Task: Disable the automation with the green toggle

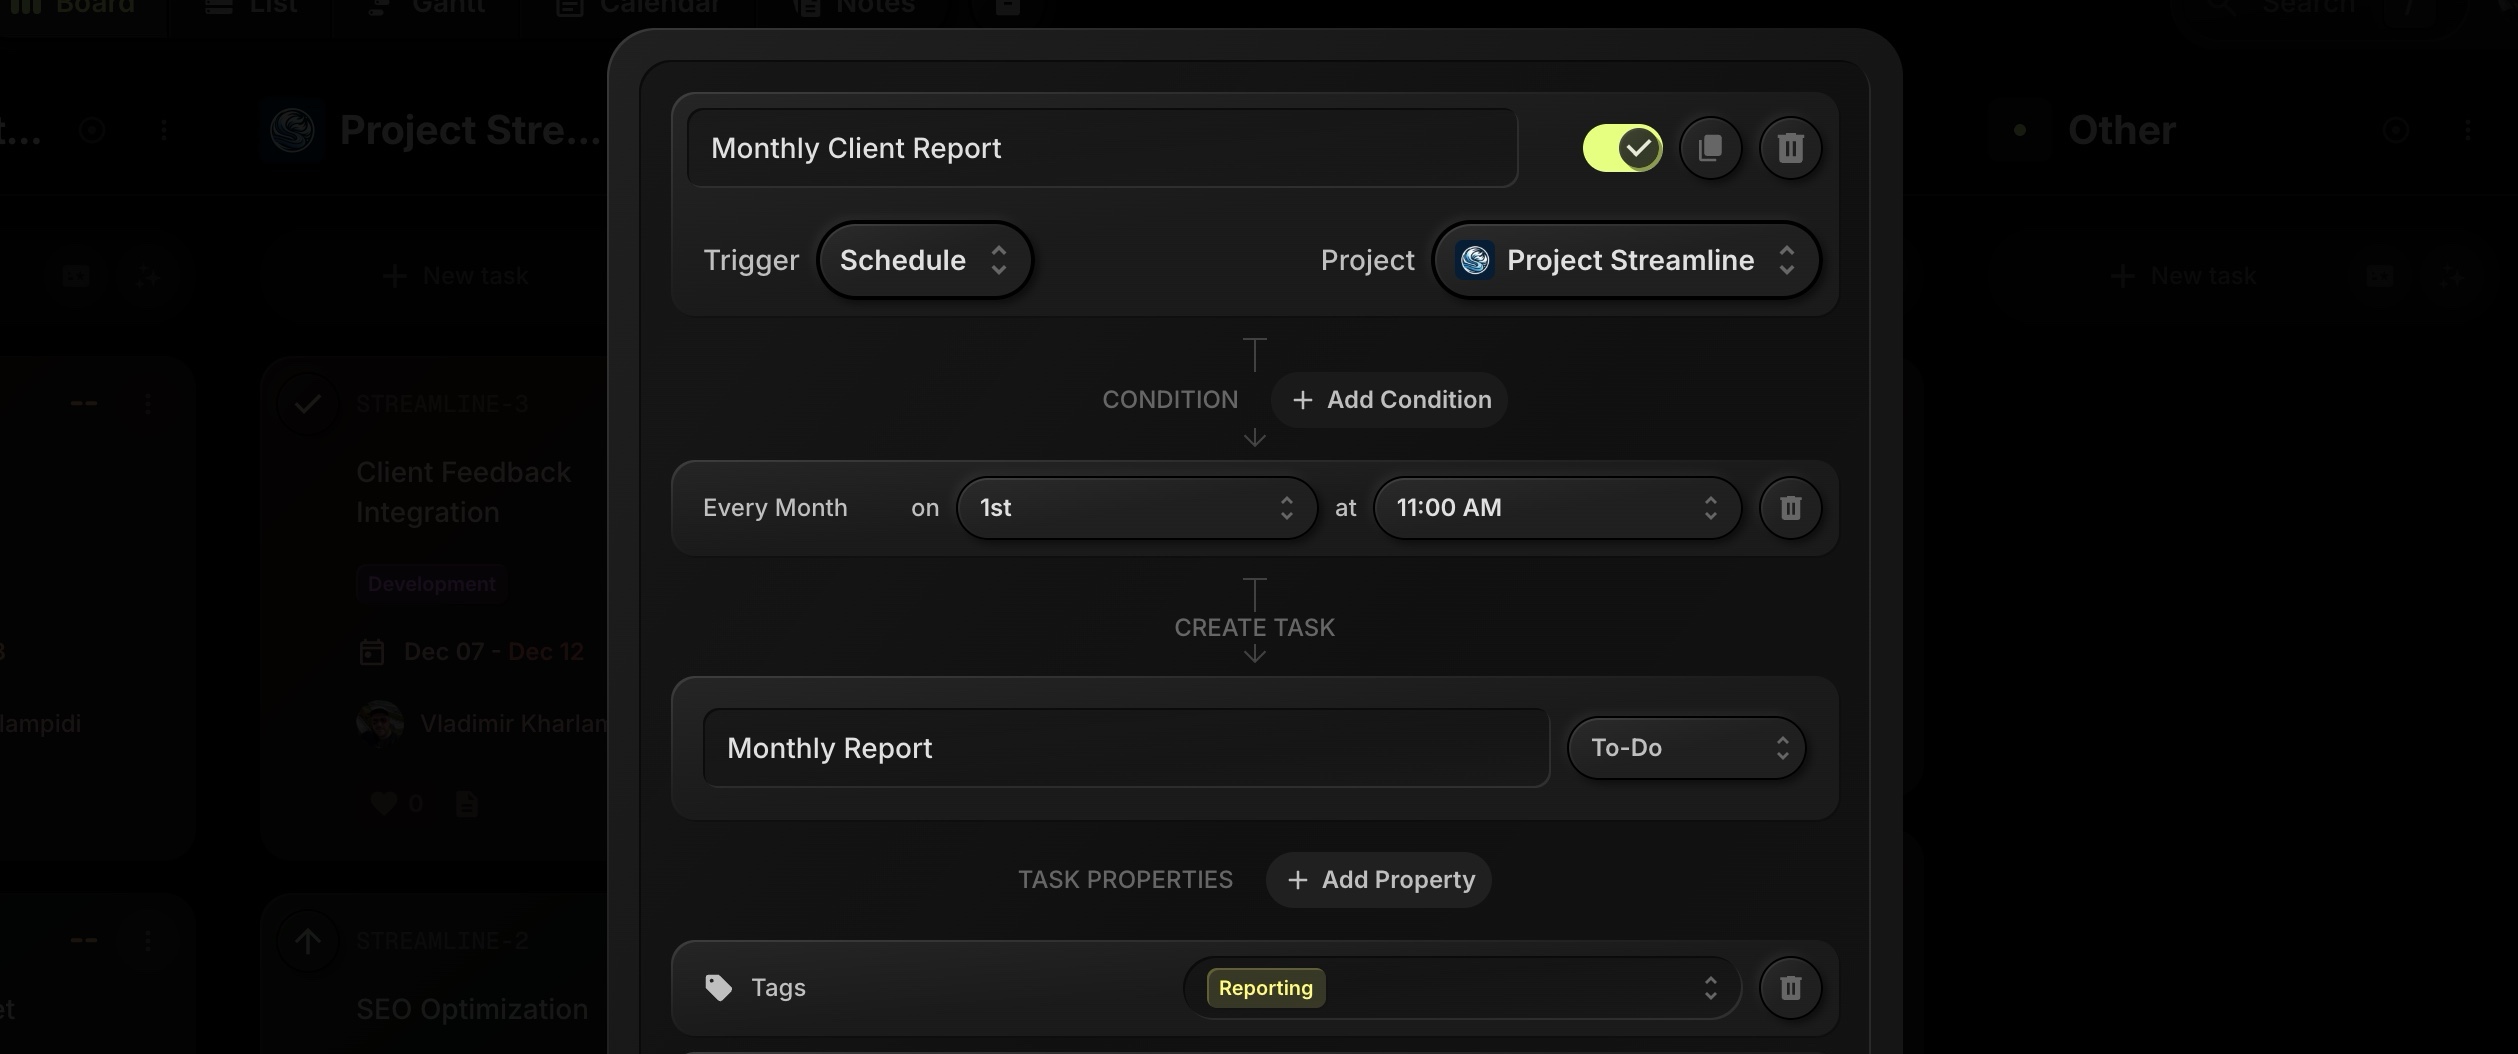Action: 1620,147
